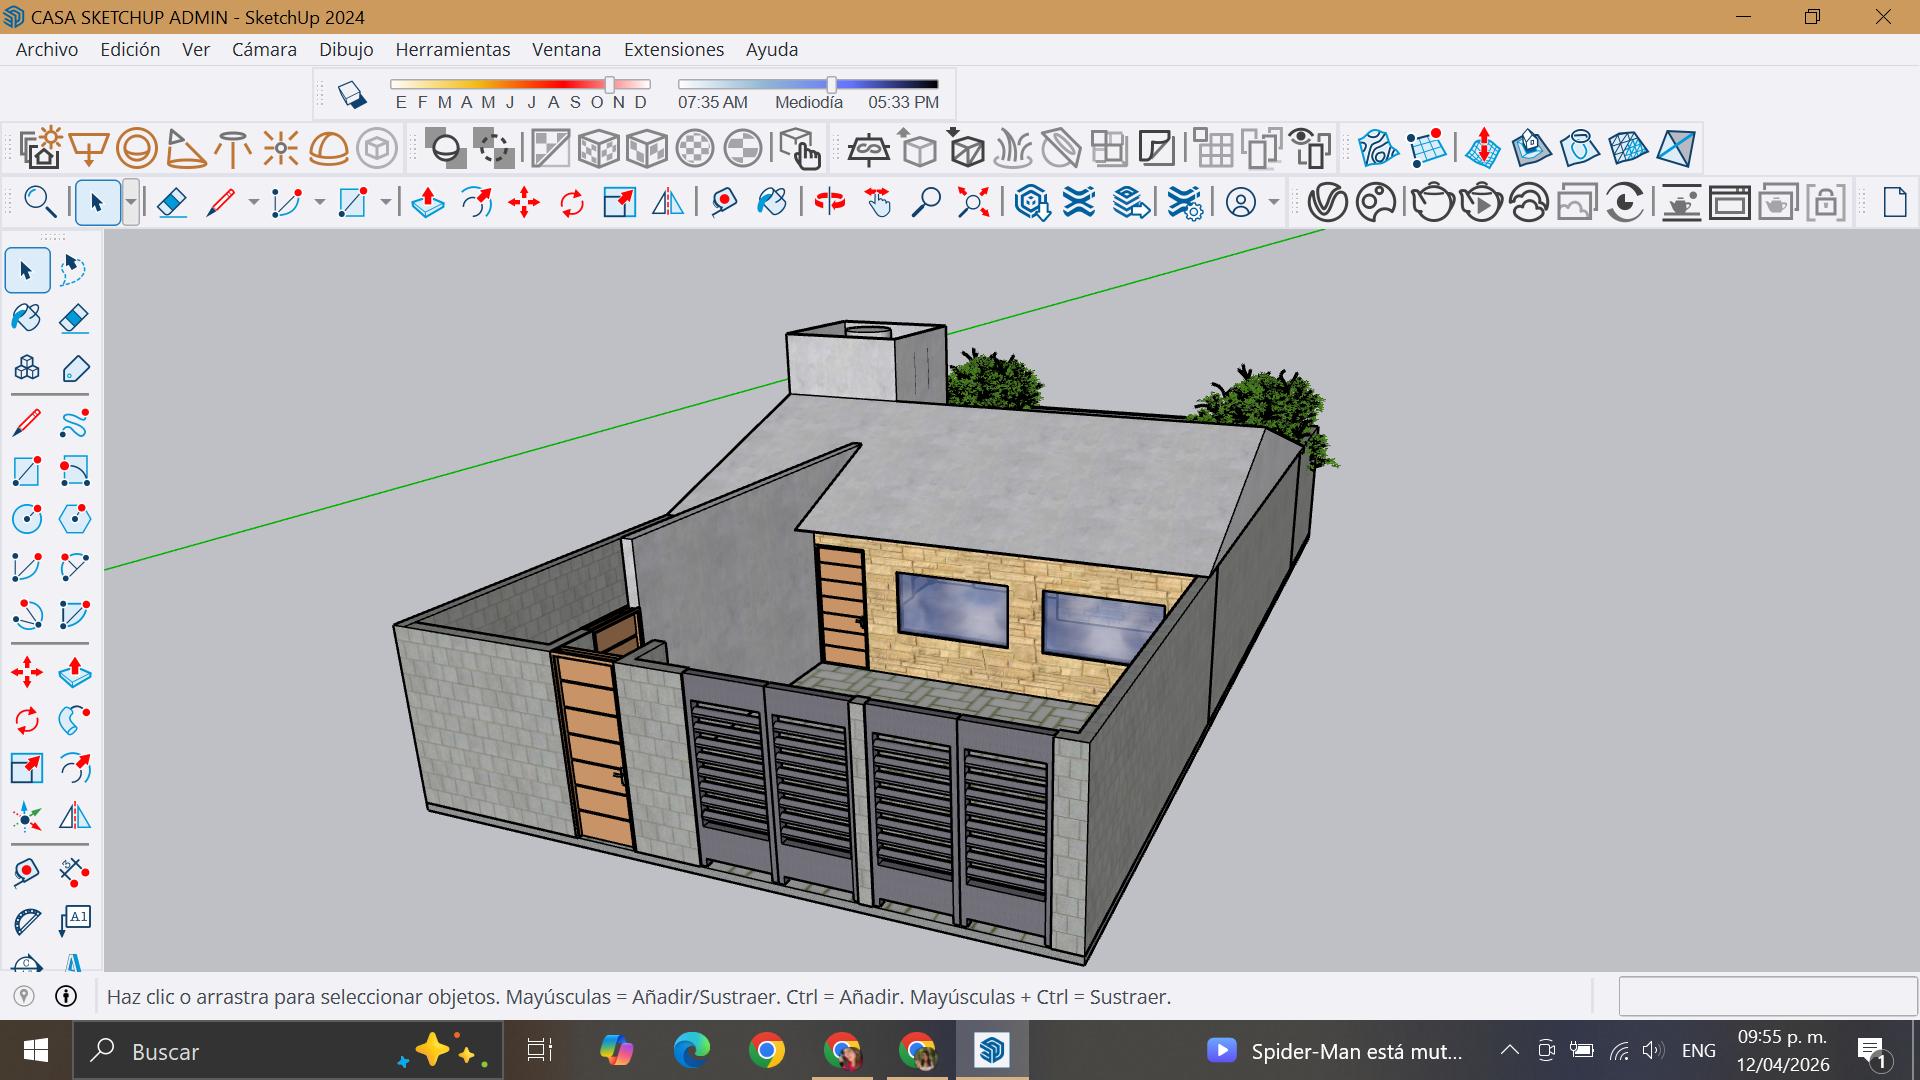The image size is (1920, 1080).
Task: Select the Orbit camera tool
Action: click(829, 203)
